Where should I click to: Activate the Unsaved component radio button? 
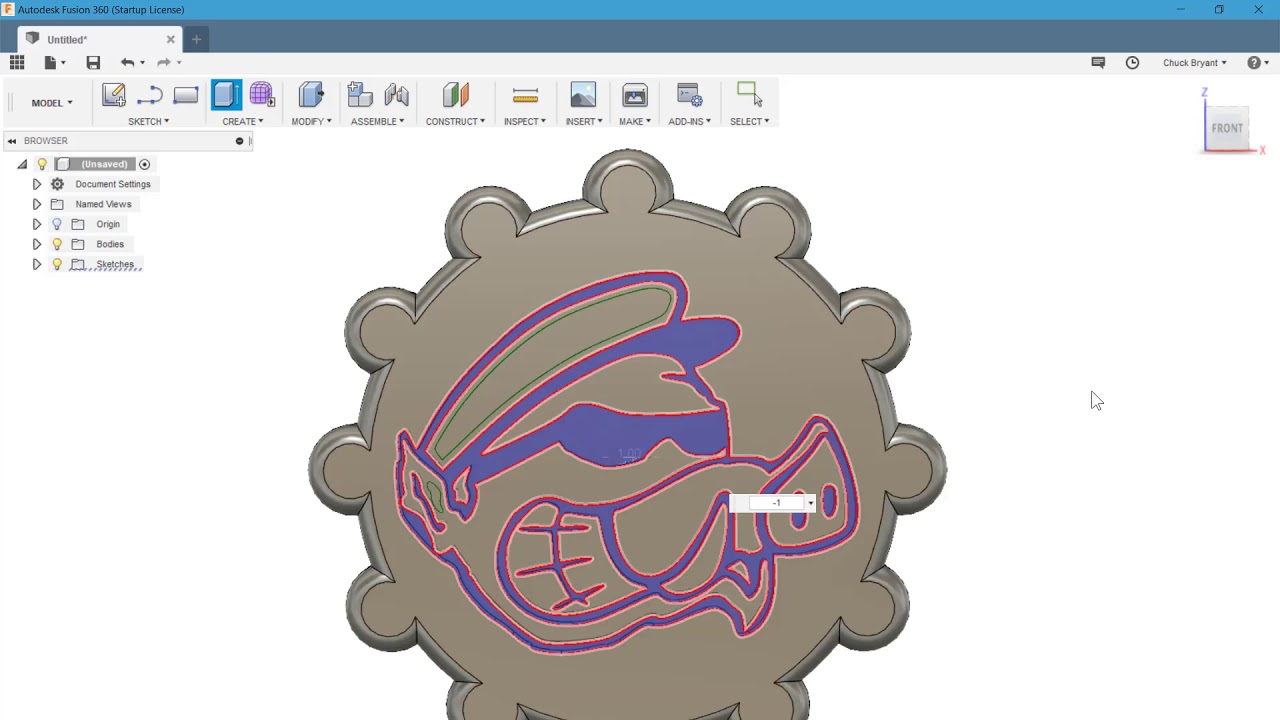pyautogui.click(x=144, y=164)
